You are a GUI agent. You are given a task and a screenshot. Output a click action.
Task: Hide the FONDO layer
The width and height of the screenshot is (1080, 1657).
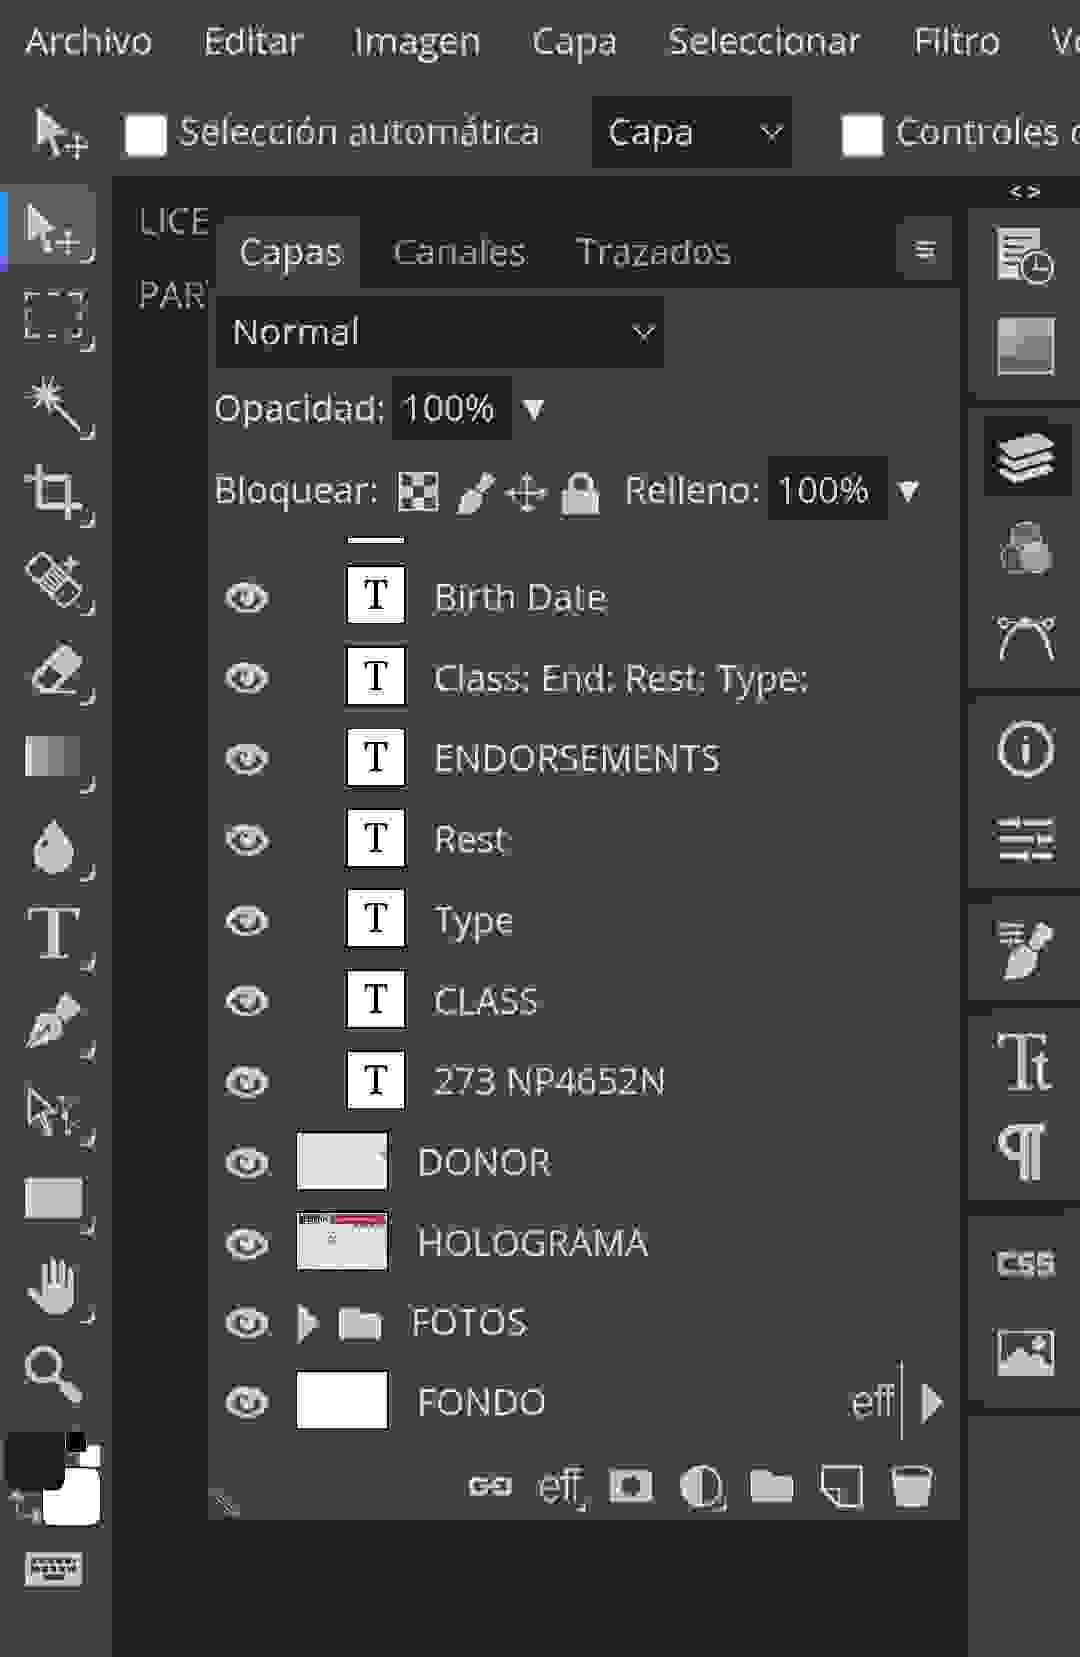click(247, 1403)
